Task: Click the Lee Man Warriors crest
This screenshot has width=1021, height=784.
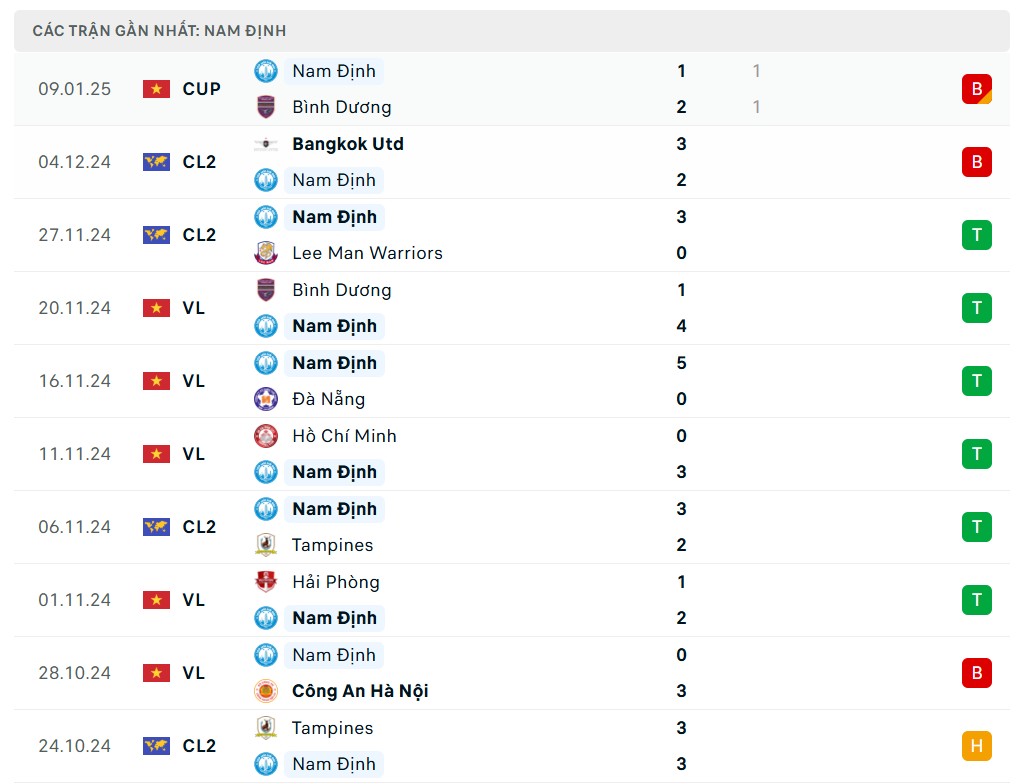Action: pyautogui.click(x=265, y=253)
